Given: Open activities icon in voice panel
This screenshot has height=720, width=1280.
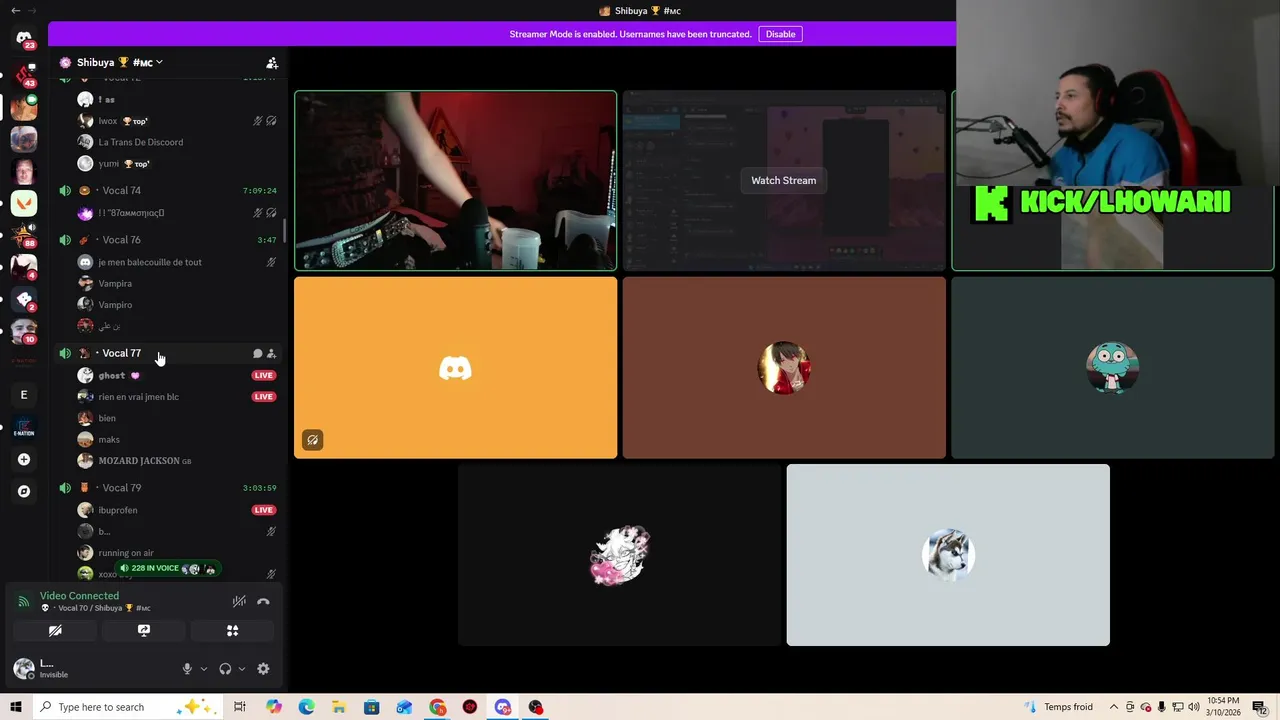Looking at the screenshot, I should (232, 631).
